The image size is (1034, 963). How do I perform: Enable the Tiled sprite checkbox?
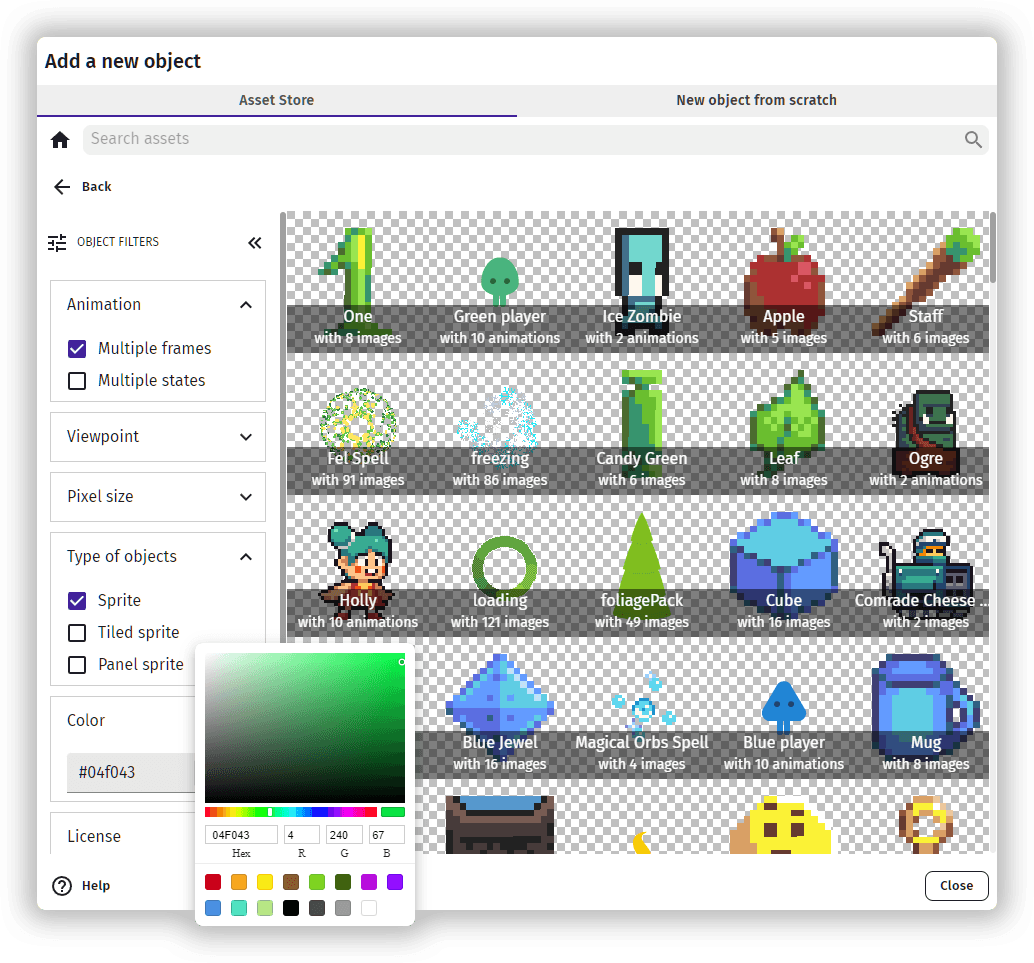[77, 632]
